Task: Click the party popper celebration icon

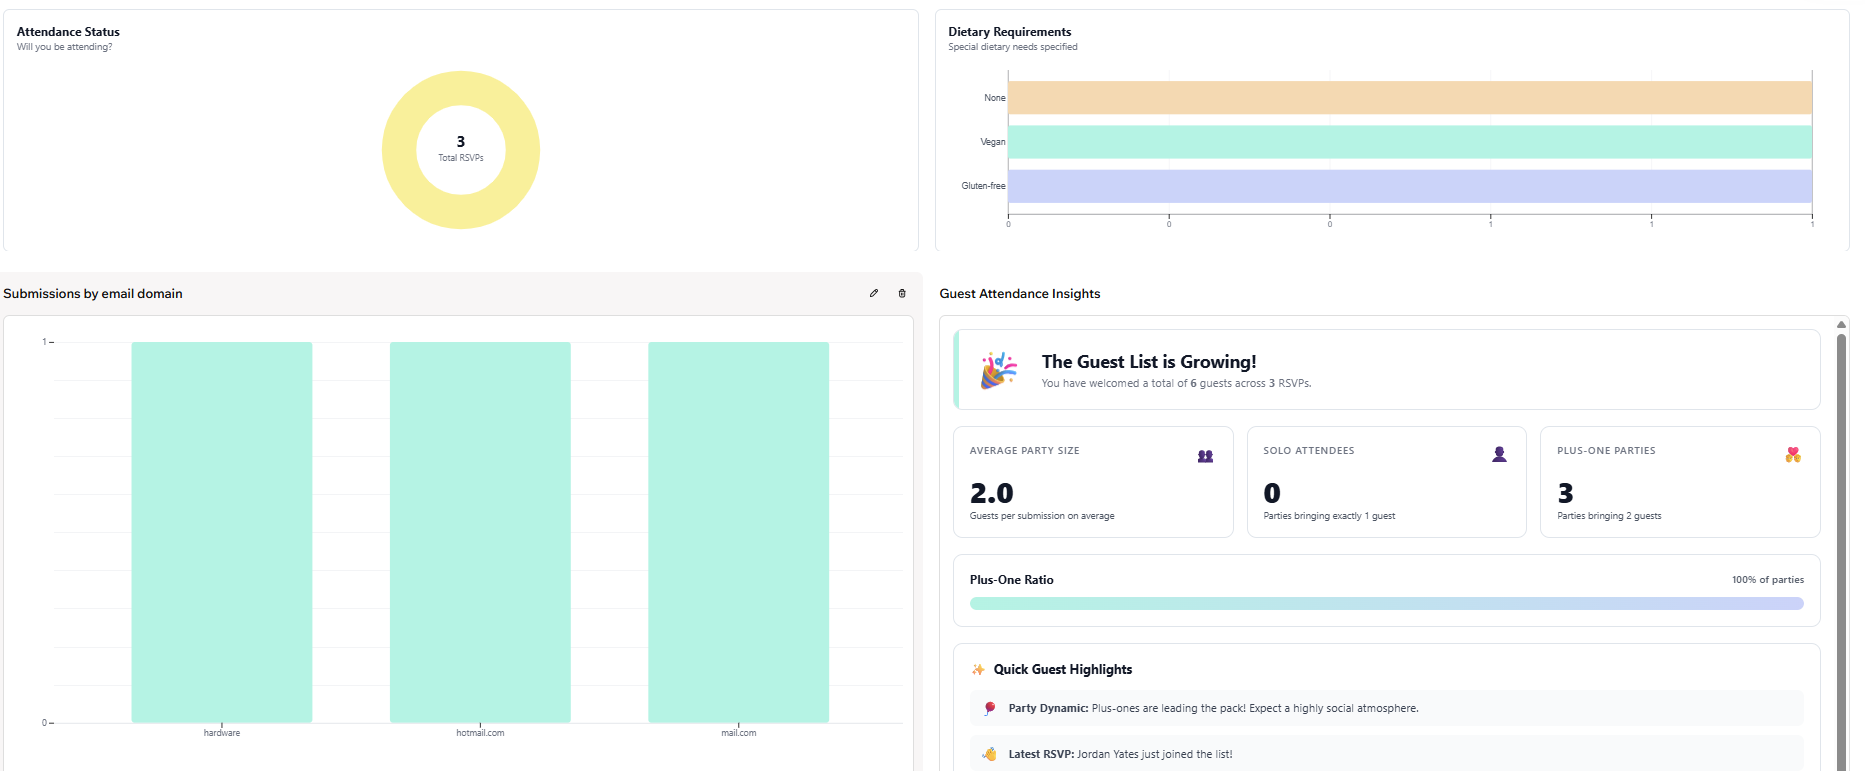Action: (x=998, y=370)
